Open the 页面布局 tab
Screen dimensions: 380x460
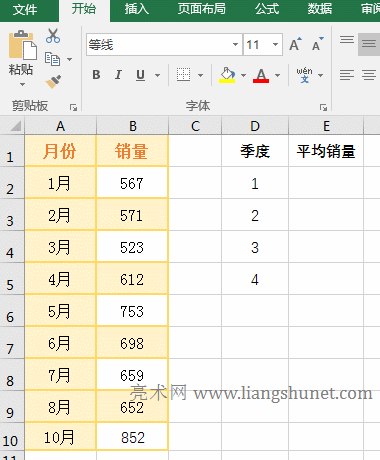pos(202,9)
